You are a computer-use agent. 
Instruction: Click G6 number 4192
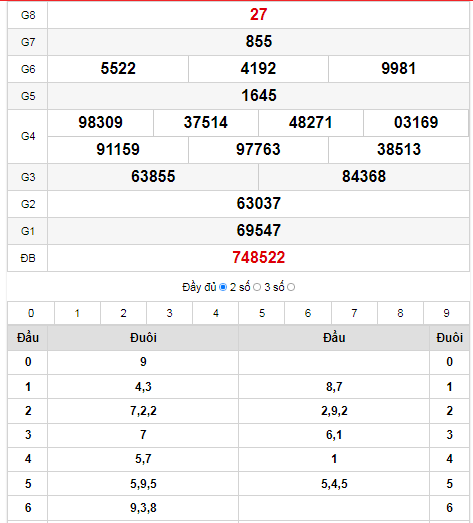(x=259, y=69)
